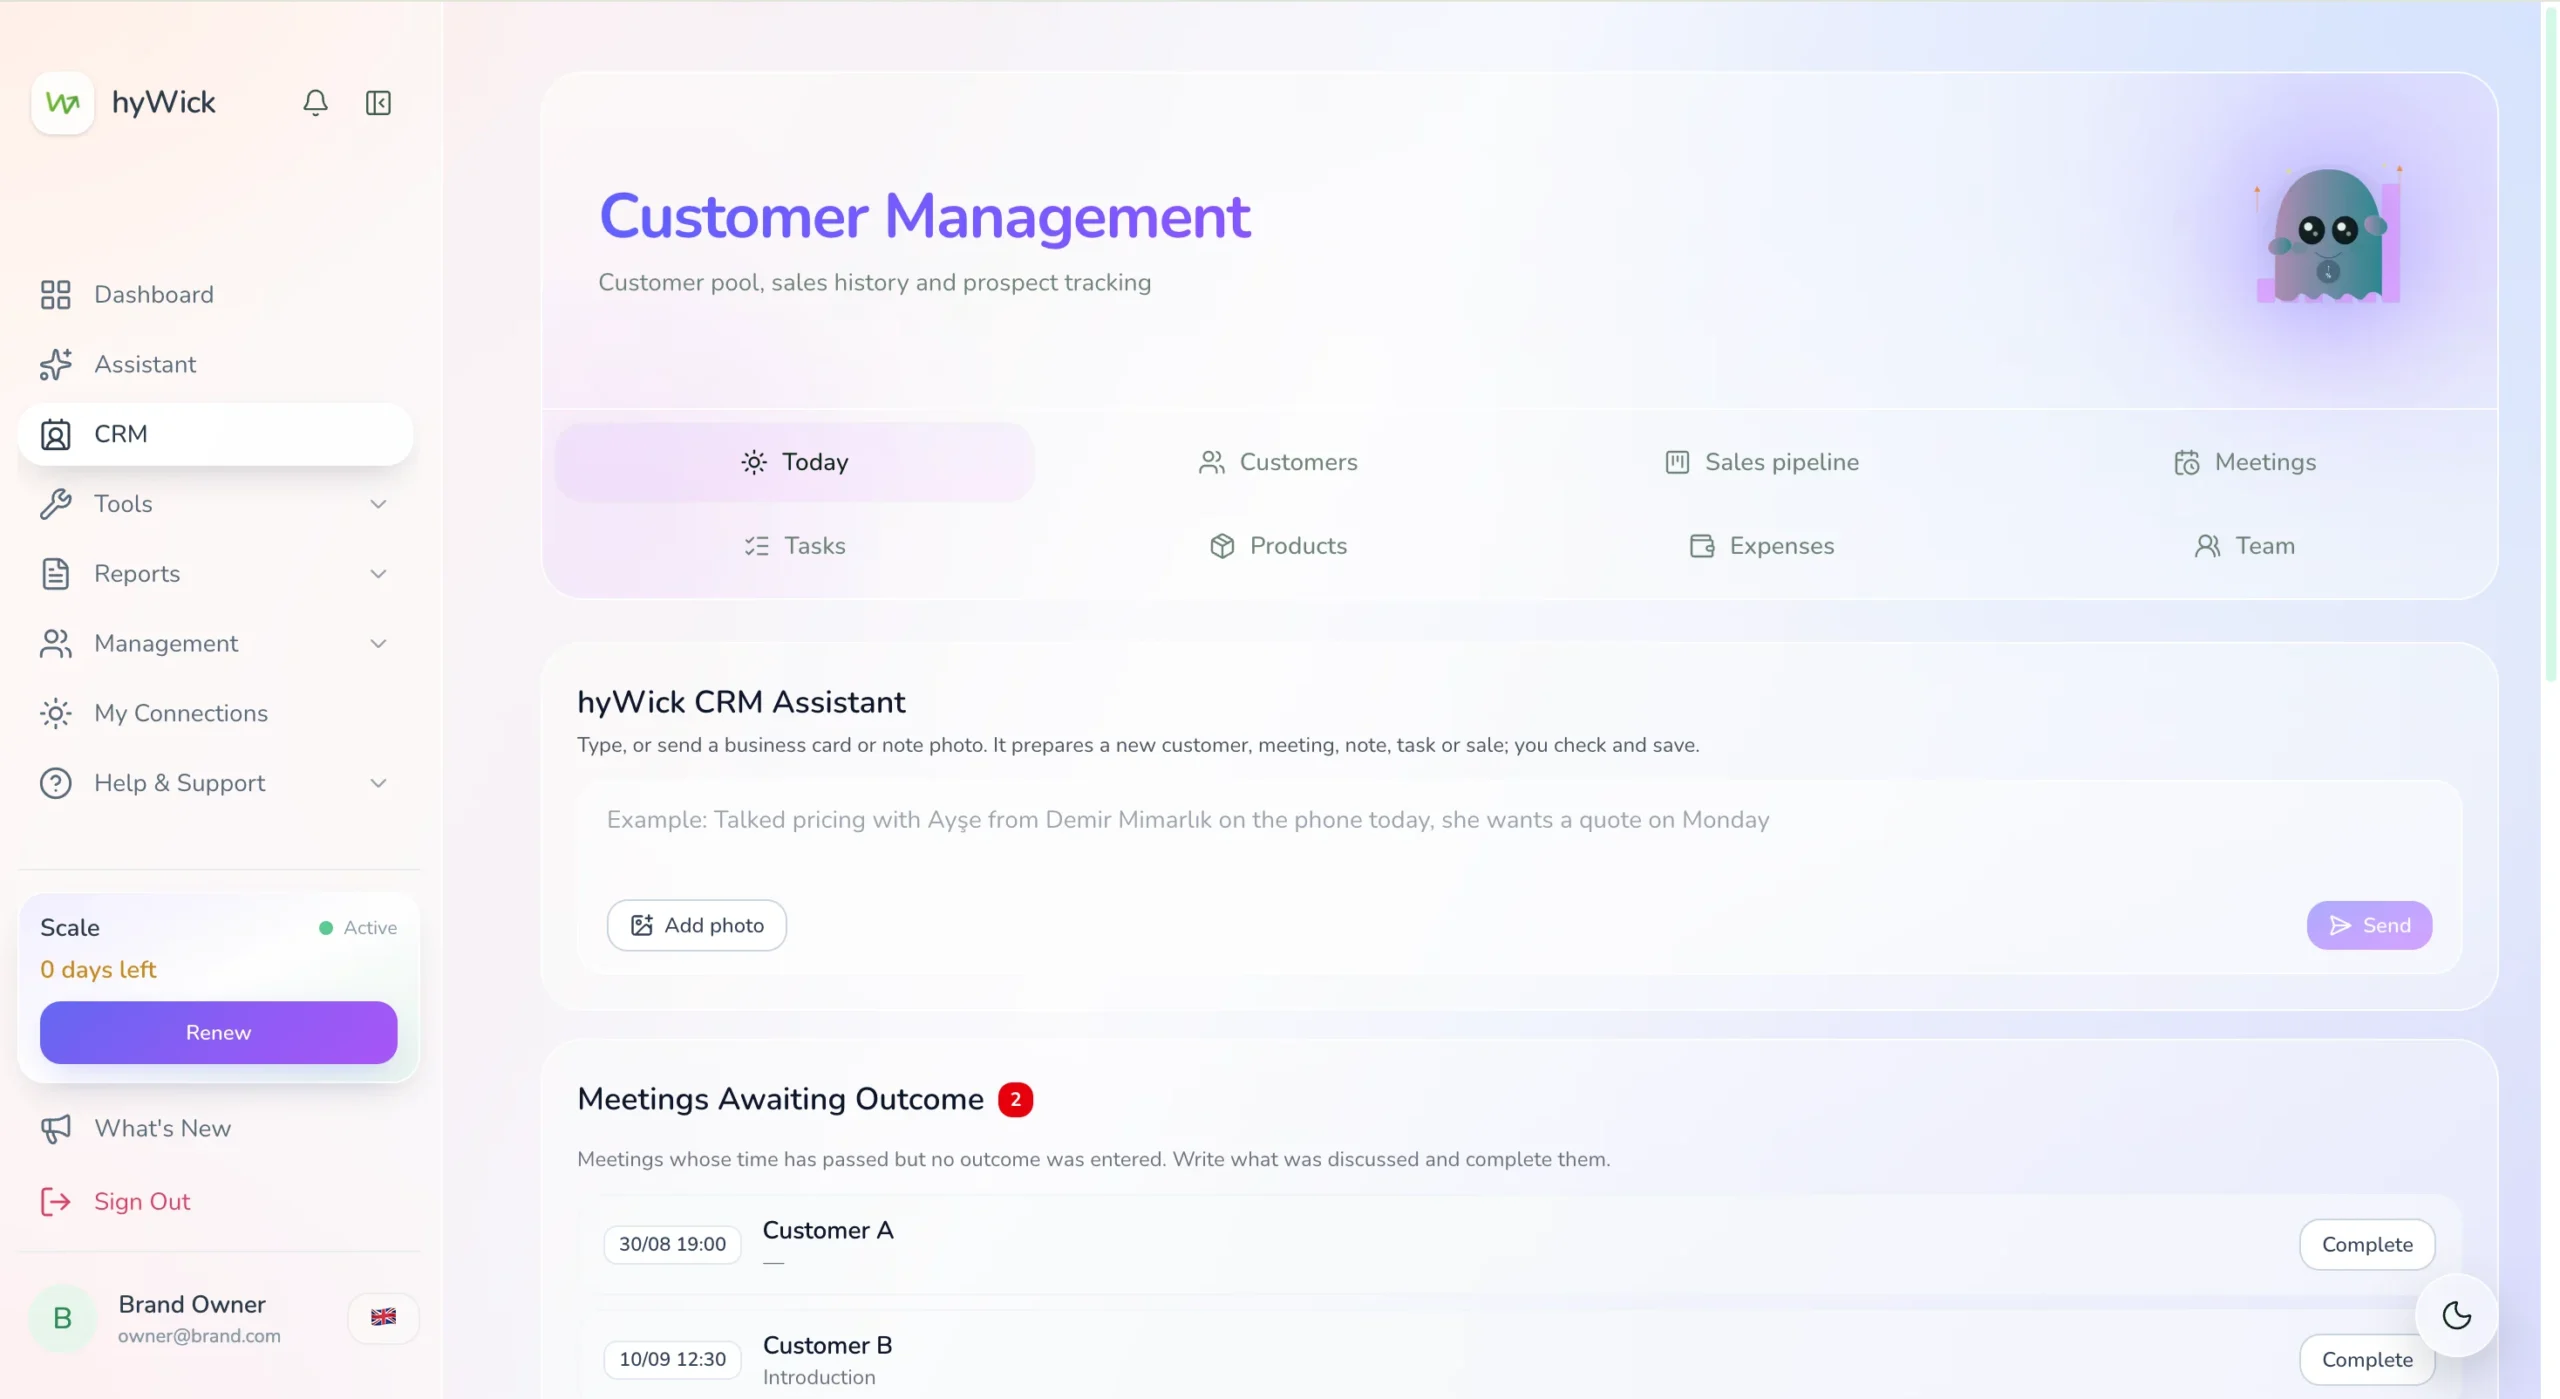The image size is (2560, 1399).
Task: Open the Expenses tab
Action: pos(1761,546)
